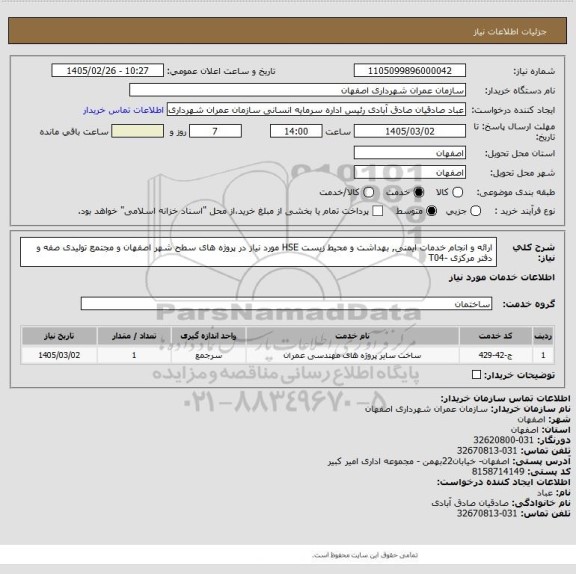Click the deadline hour field 14:00

pos(296,131)
